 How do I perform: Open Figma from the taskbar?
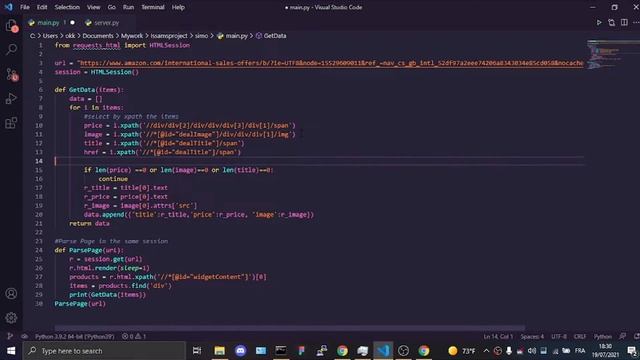[301, 351]
